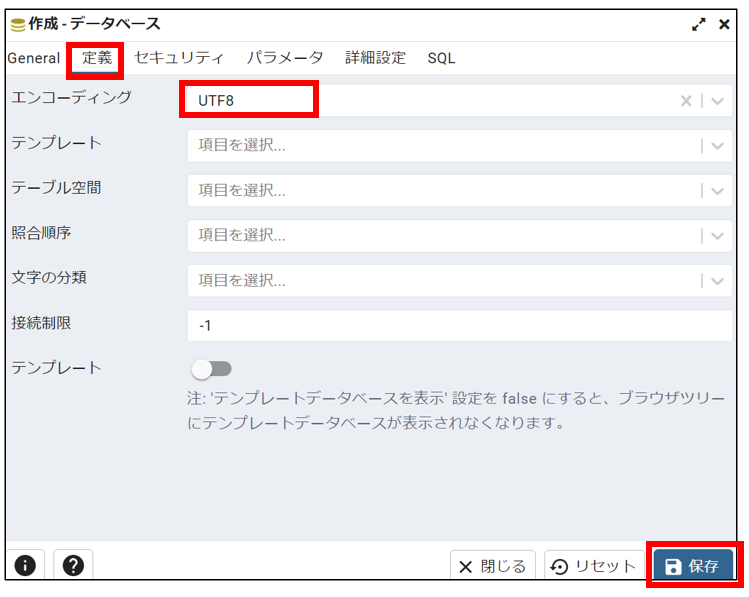Image resolution: width=749 pixels, height=597 pixels.
Task: Open the セキュリティ tab
Action: [179, 58]
